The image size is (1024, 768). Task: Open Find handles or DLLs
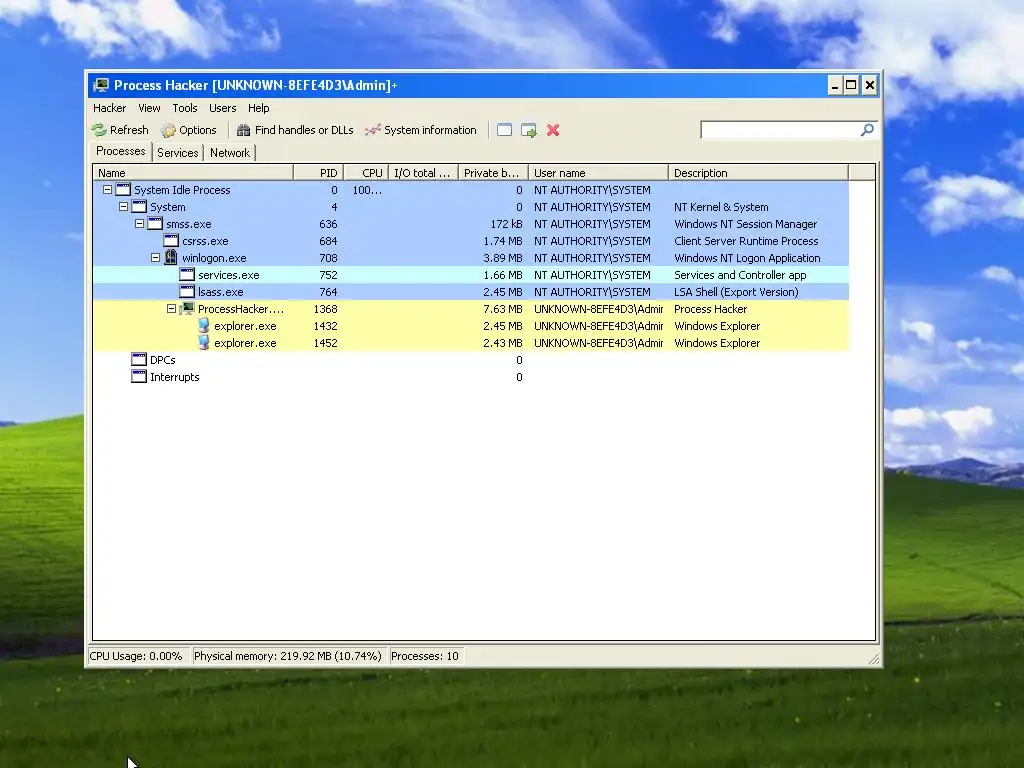point(295,130)
